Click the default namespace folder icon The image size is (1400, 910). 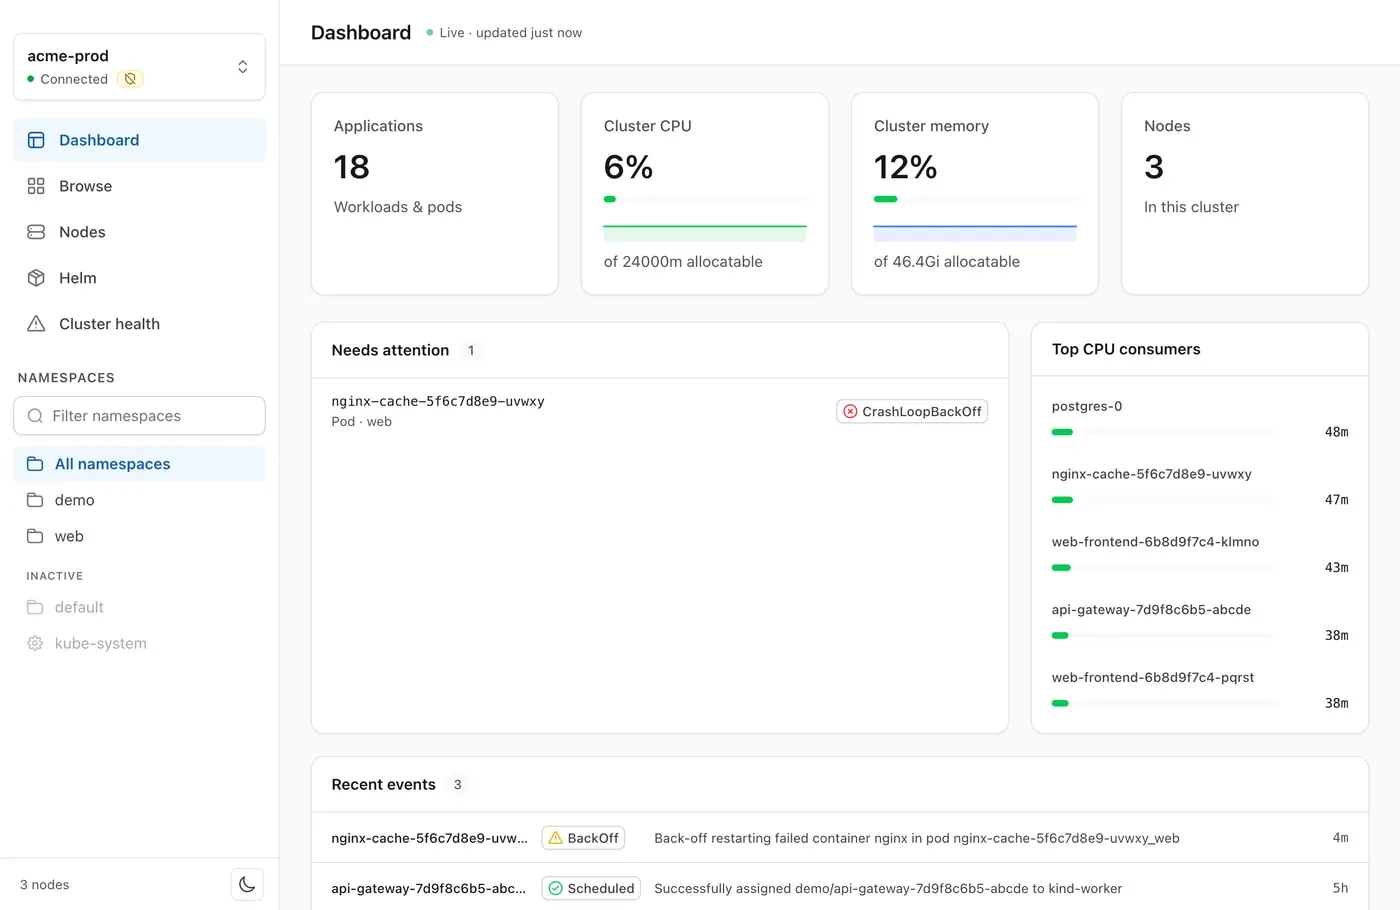(x=35, y=607)
